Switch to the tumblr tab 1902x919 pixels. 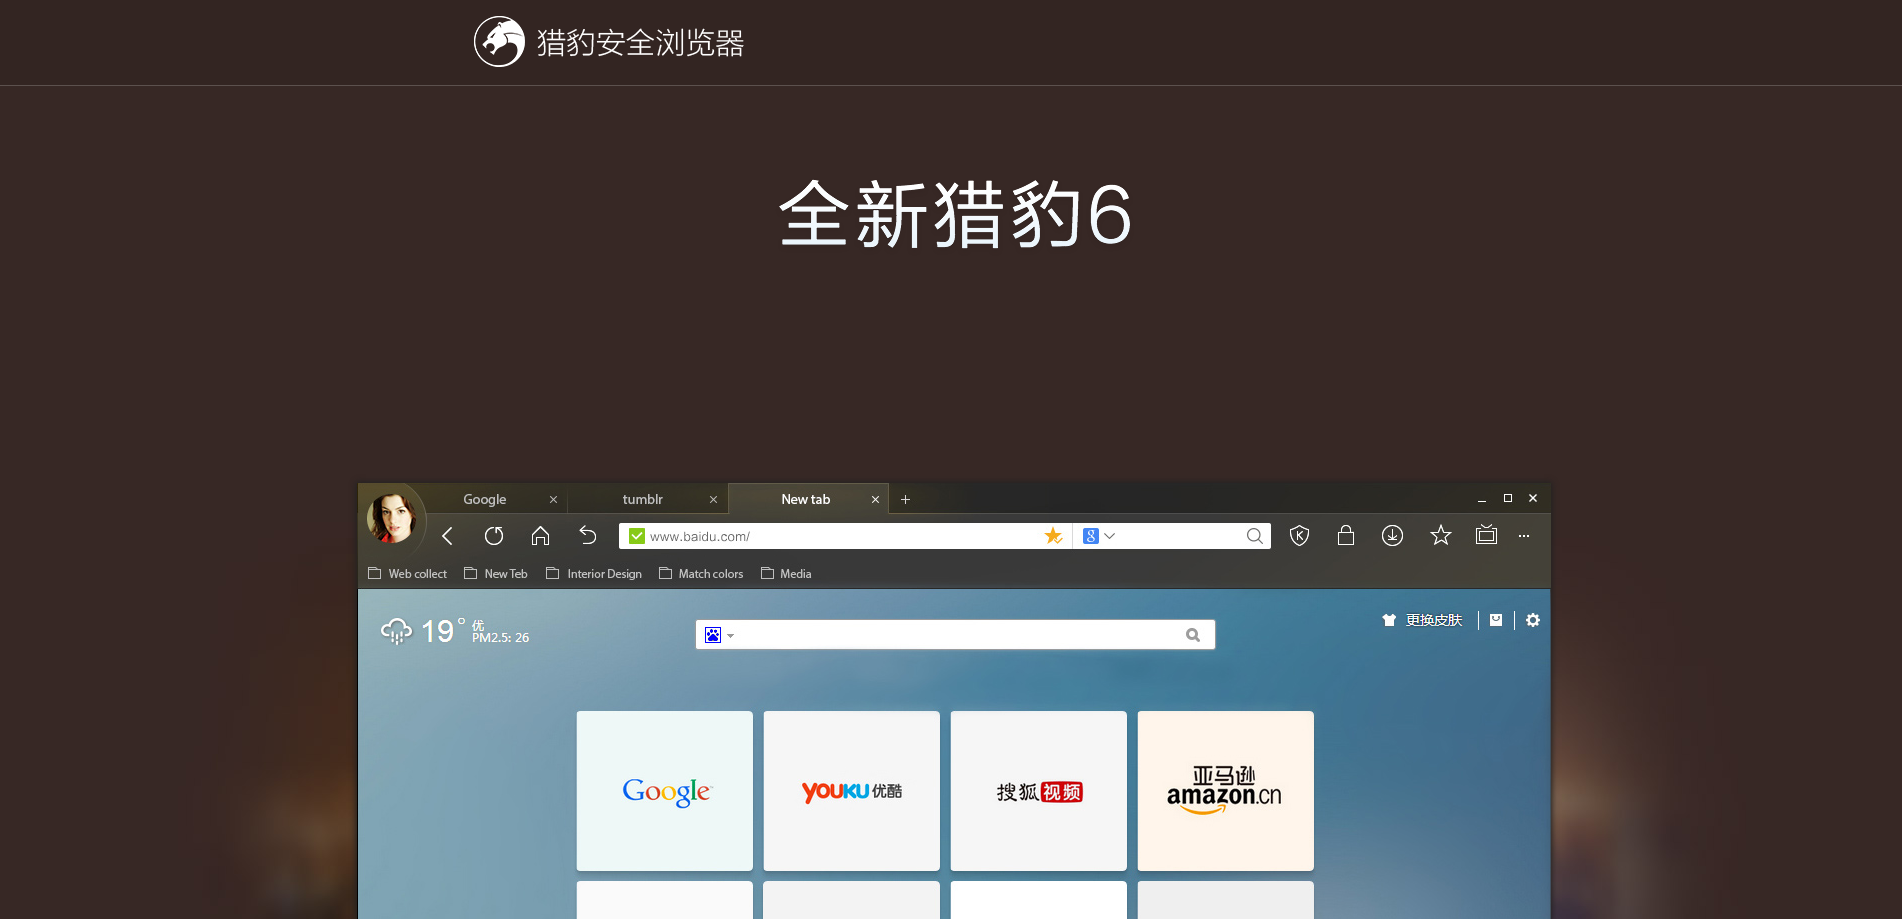[x=642, y=499]
